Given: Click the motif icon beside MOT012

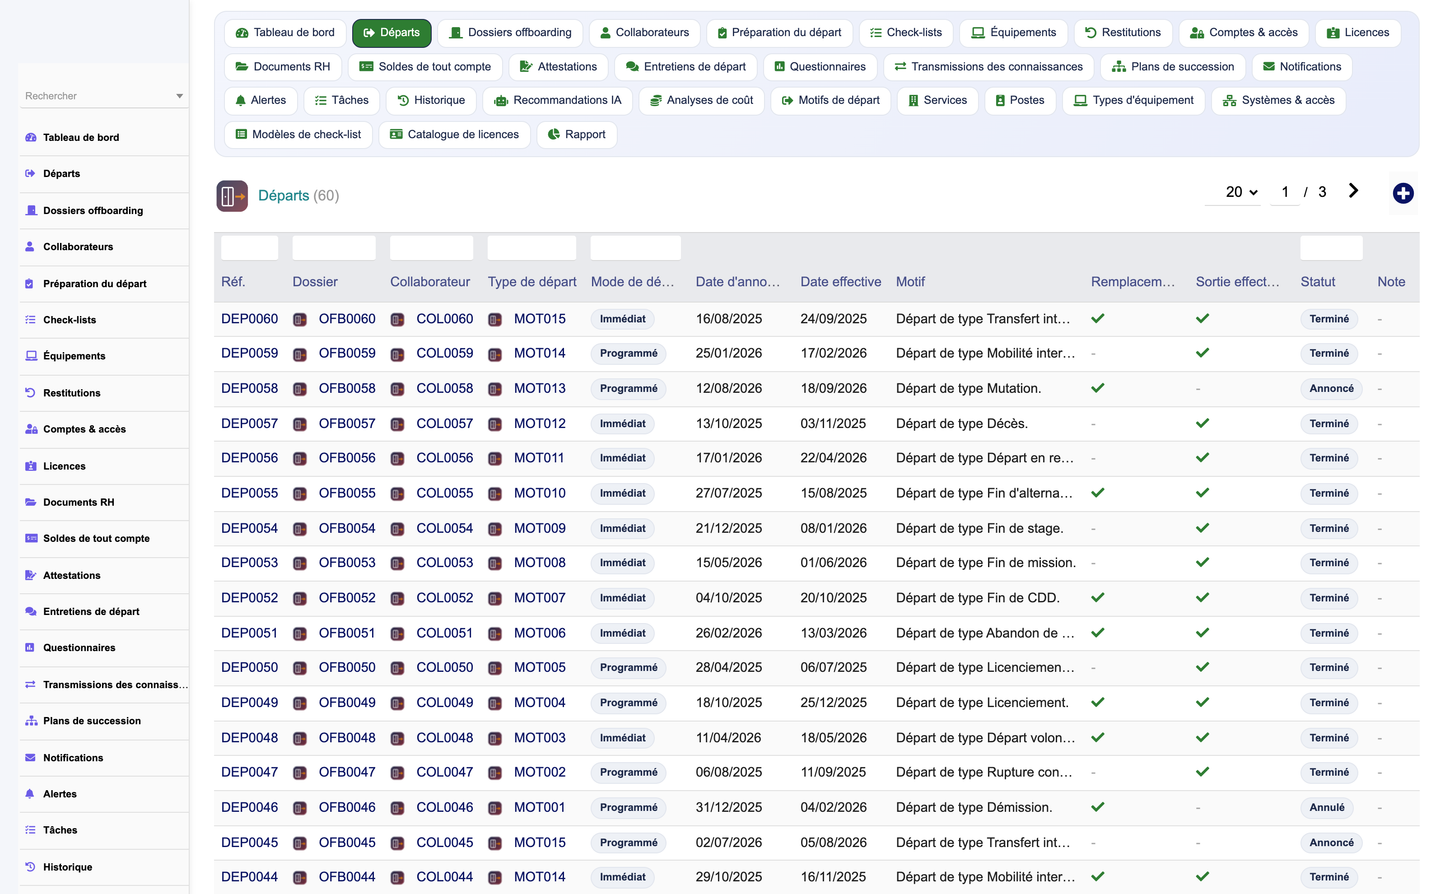Looking at the screenshot, I should tap(495, 424).
